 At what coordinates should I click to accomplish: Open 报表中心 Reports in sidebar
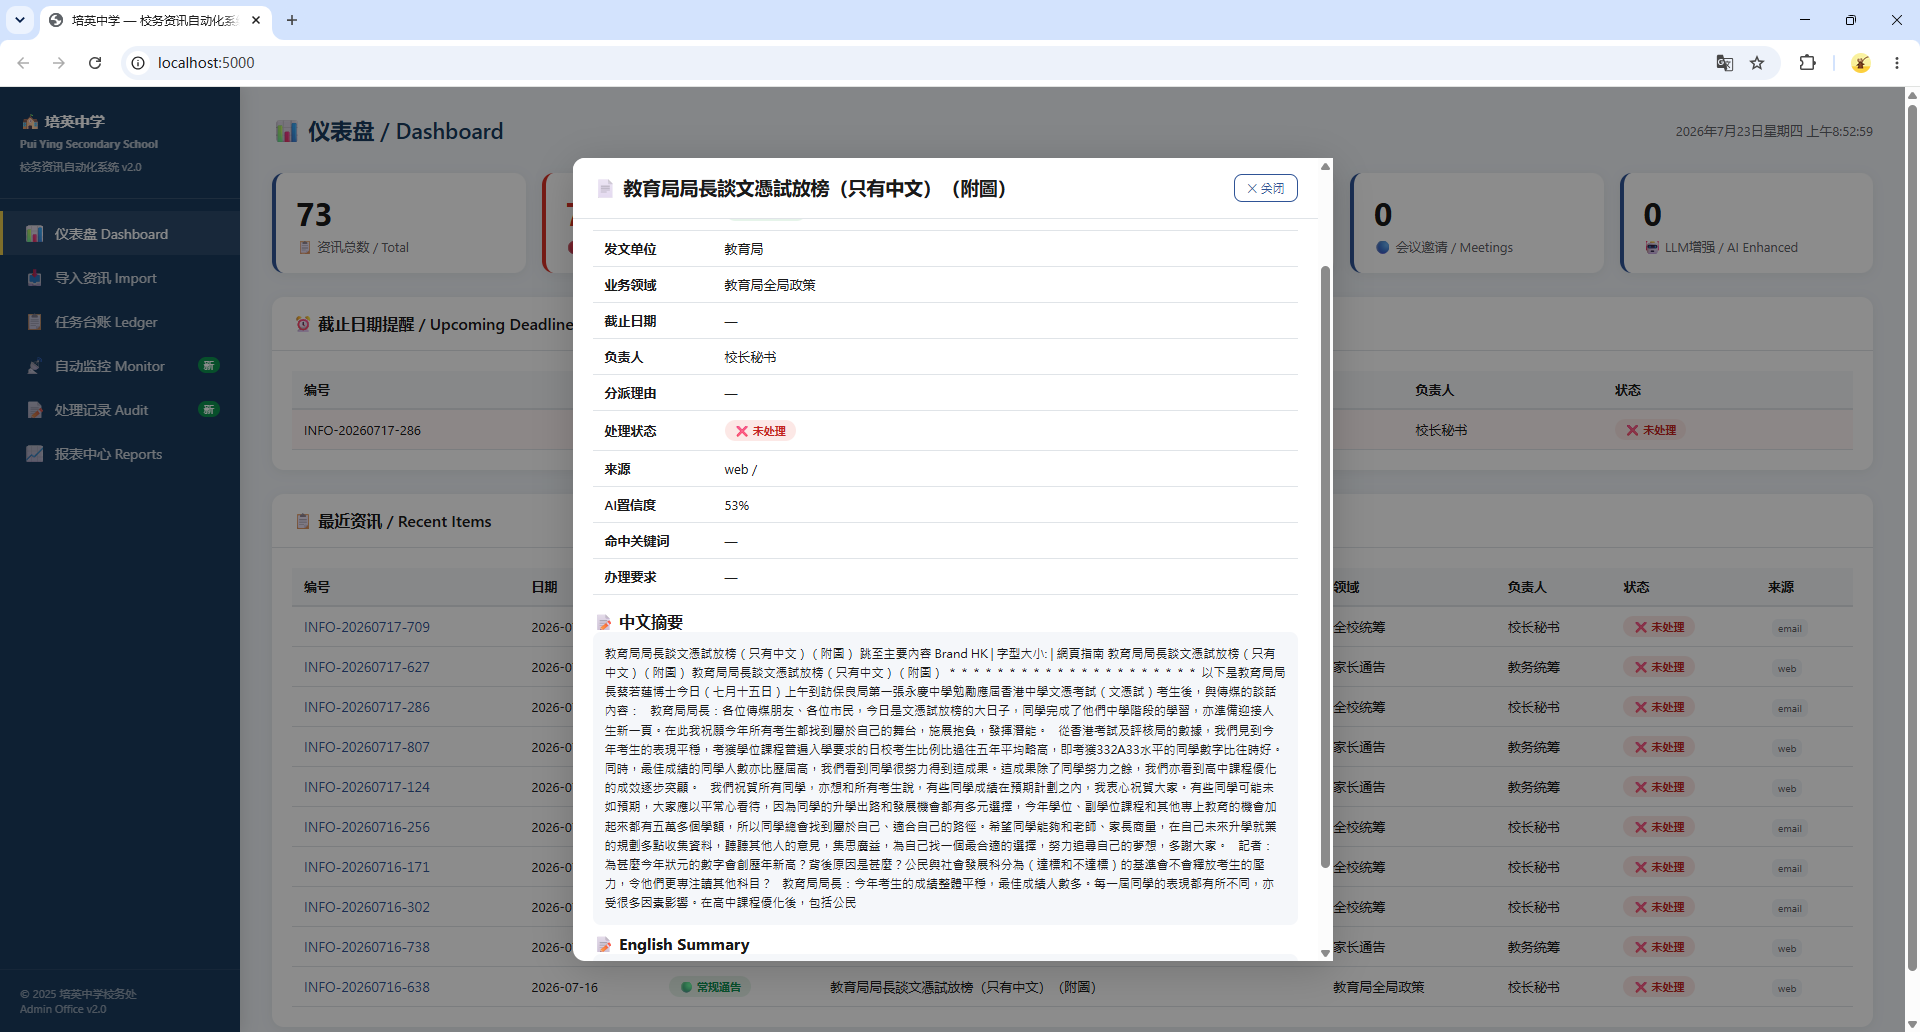[120, 454]
